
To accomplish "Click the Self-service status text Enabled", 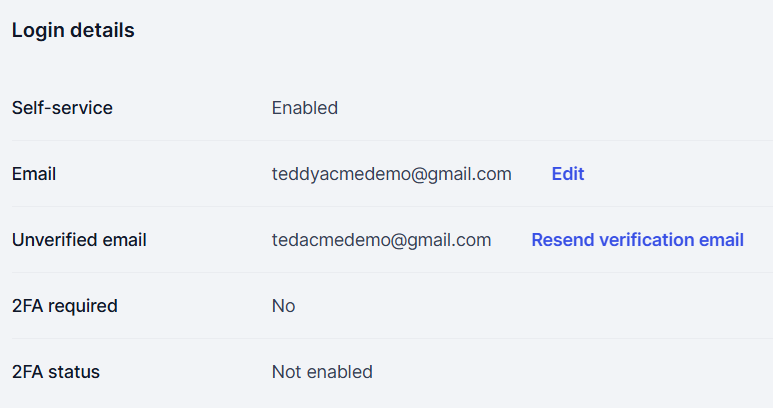I will click(x=304, y=108).
